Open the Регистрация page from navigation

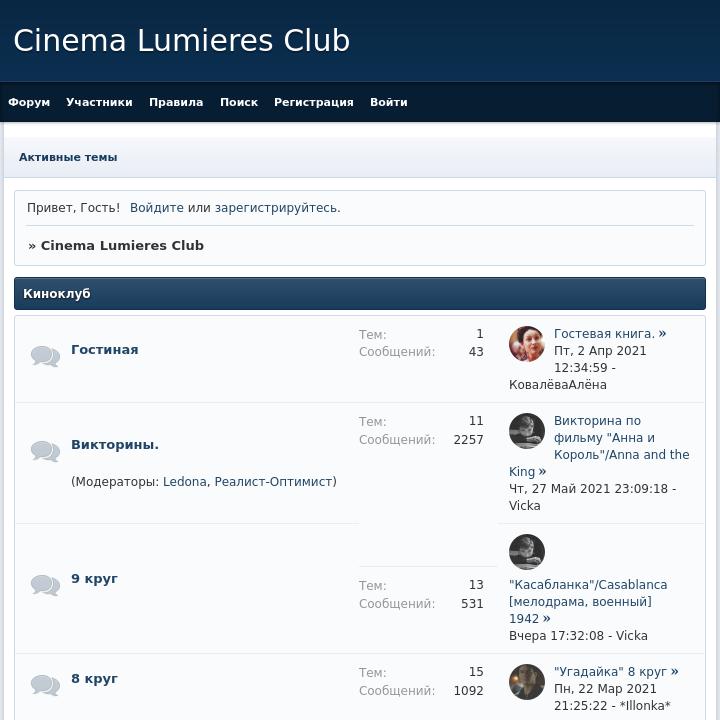pos(314,102)
